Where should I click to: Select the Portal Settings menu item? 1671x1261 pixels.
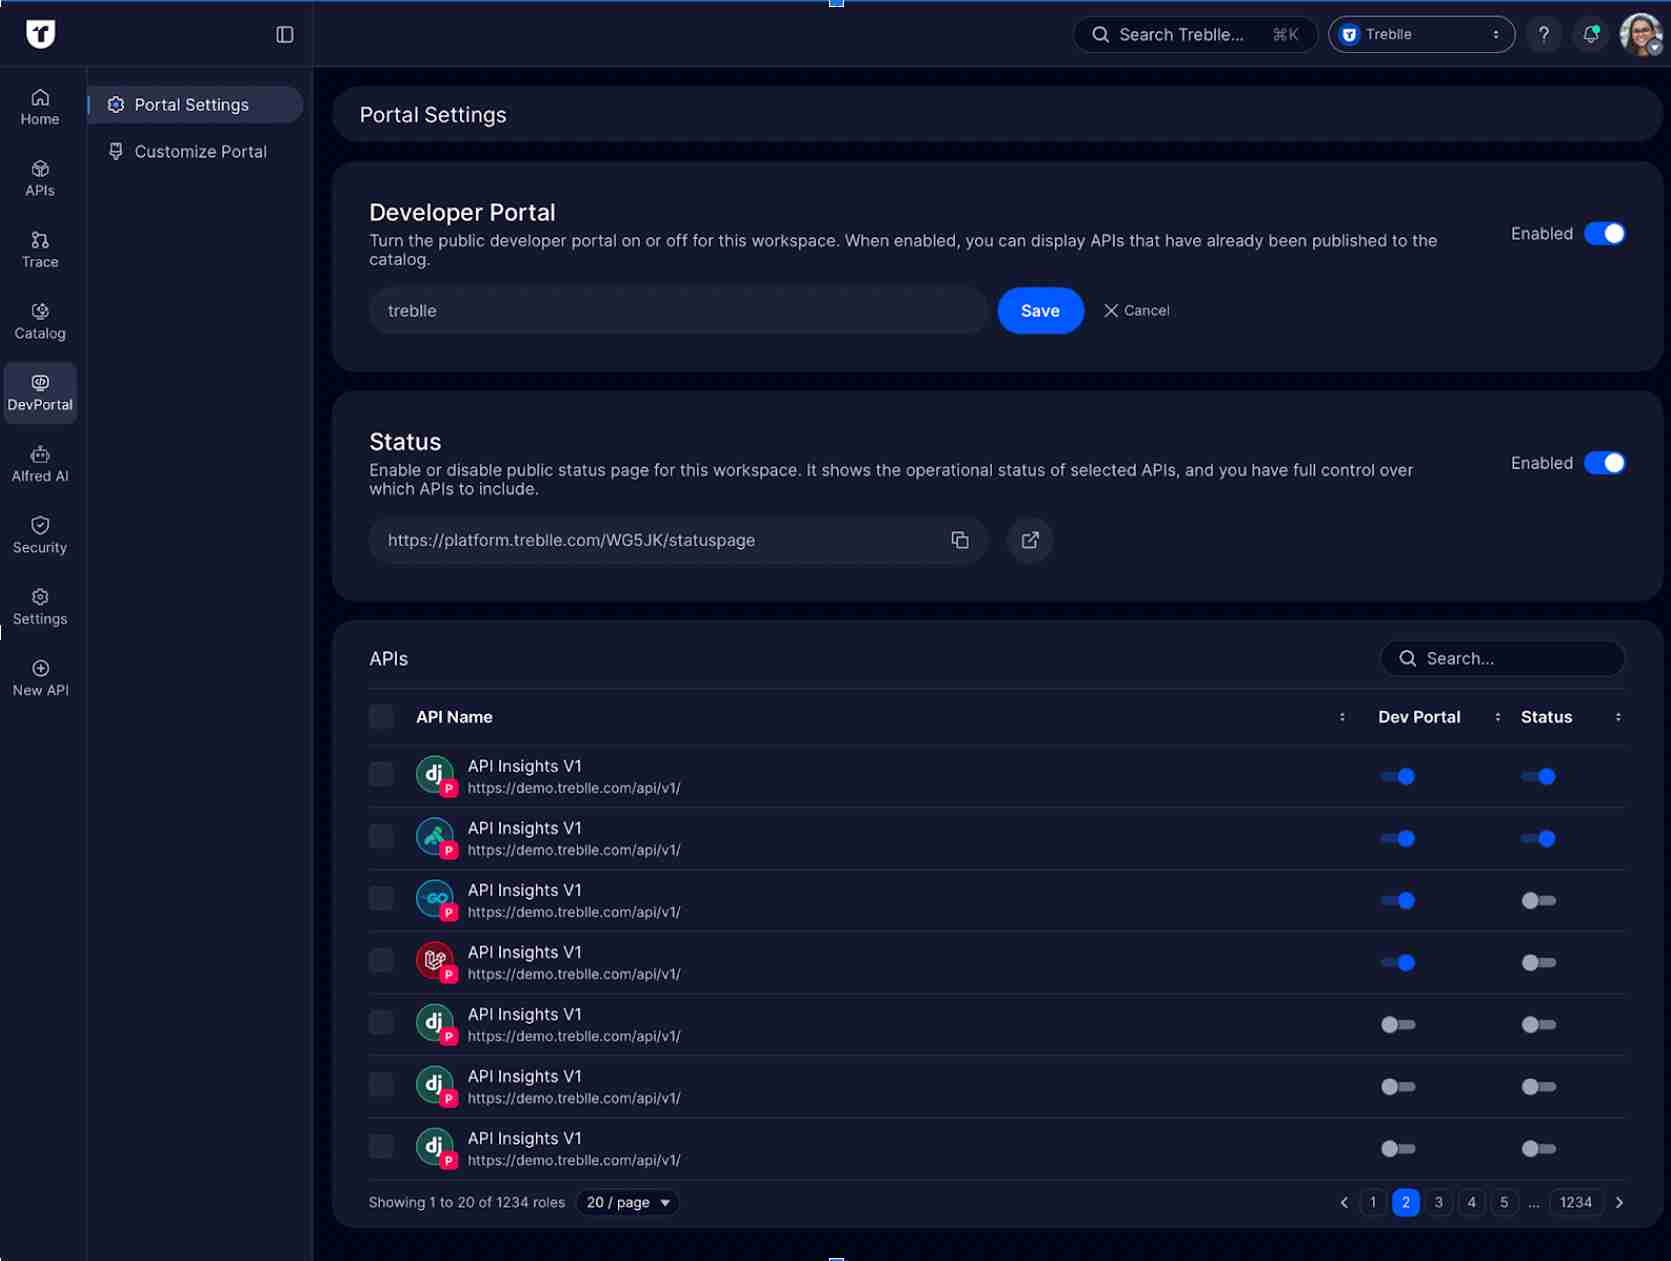point(192,105)
